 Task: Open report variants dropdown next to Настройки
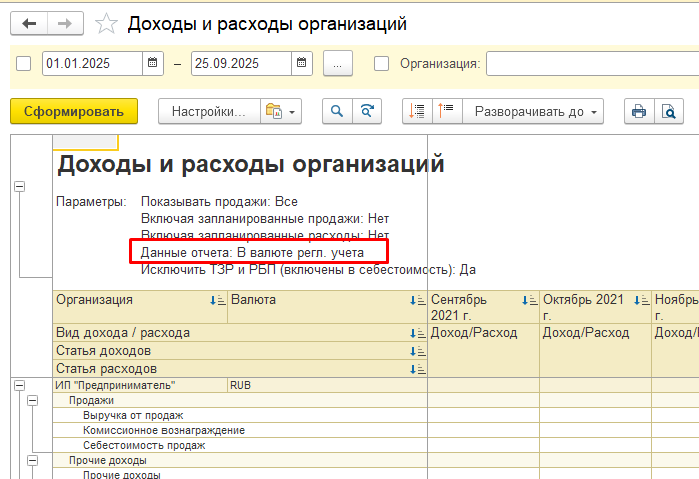[x=280, y=112]
